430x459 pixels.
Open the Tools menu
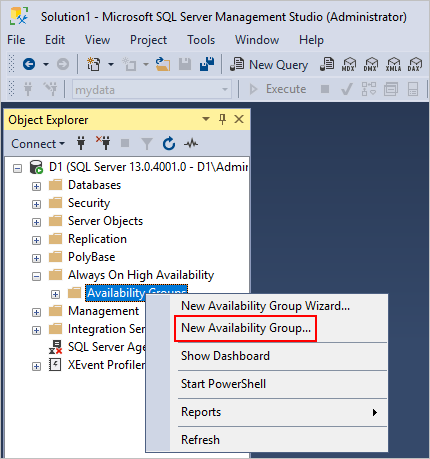(201, 40)
